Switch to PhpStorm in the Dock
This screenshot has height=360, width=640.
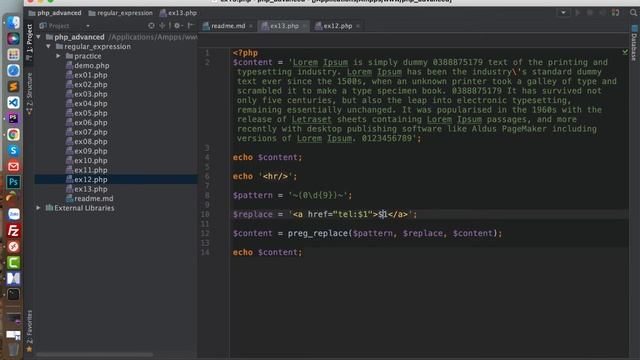(x=13, y=118)
